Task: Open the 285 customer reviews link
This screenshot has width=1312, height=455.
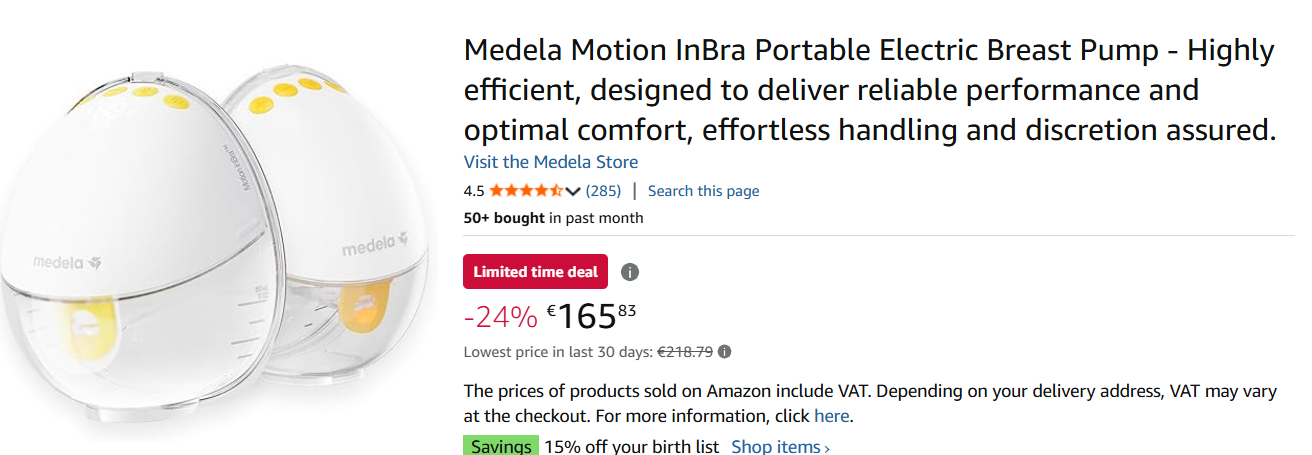Action: [603, 191]
